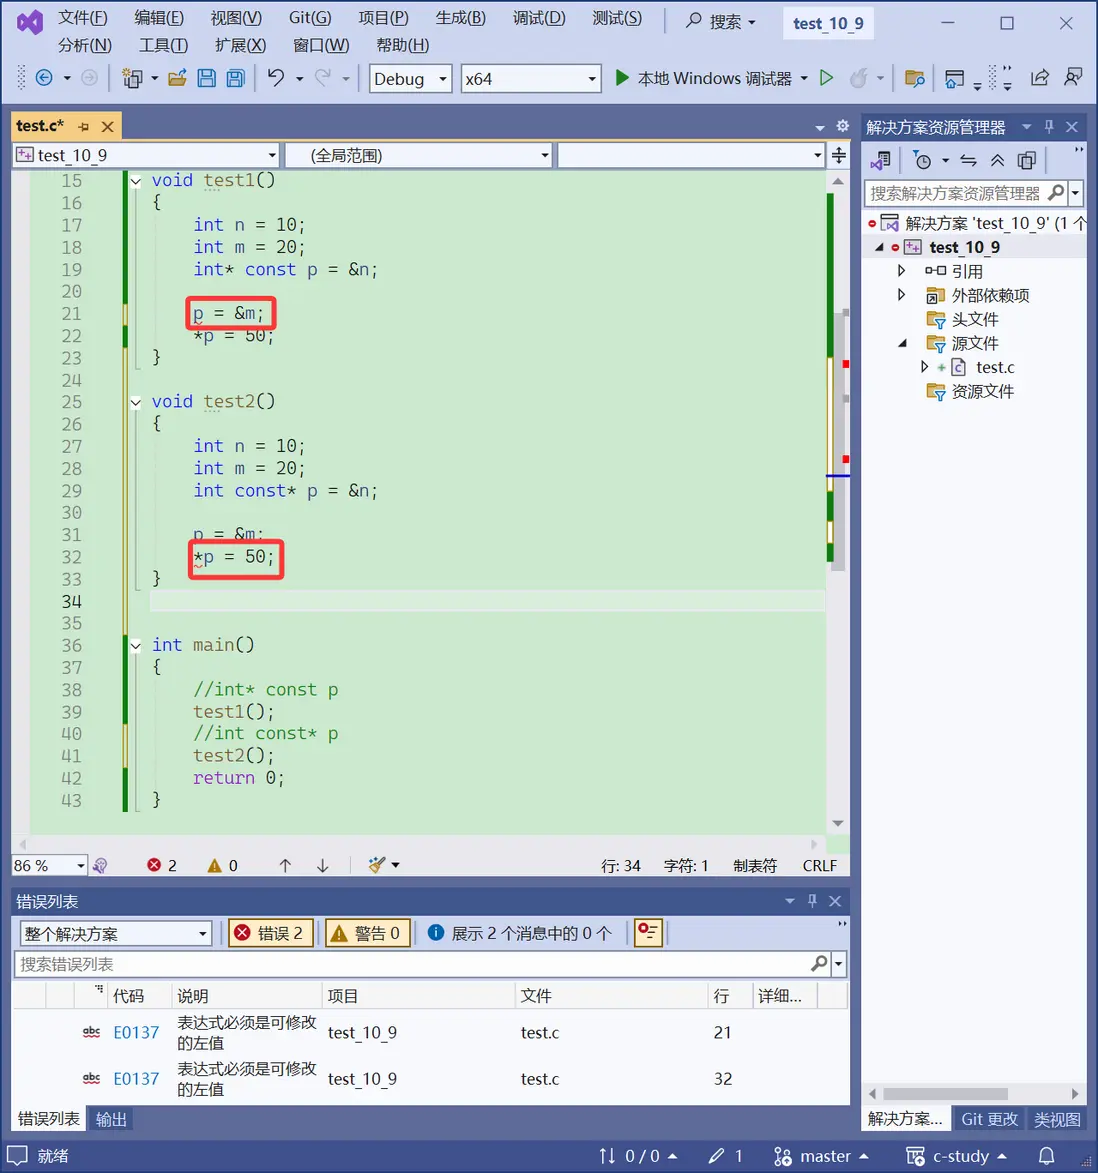Open the Debug configuration dropdown

[411, 79]
